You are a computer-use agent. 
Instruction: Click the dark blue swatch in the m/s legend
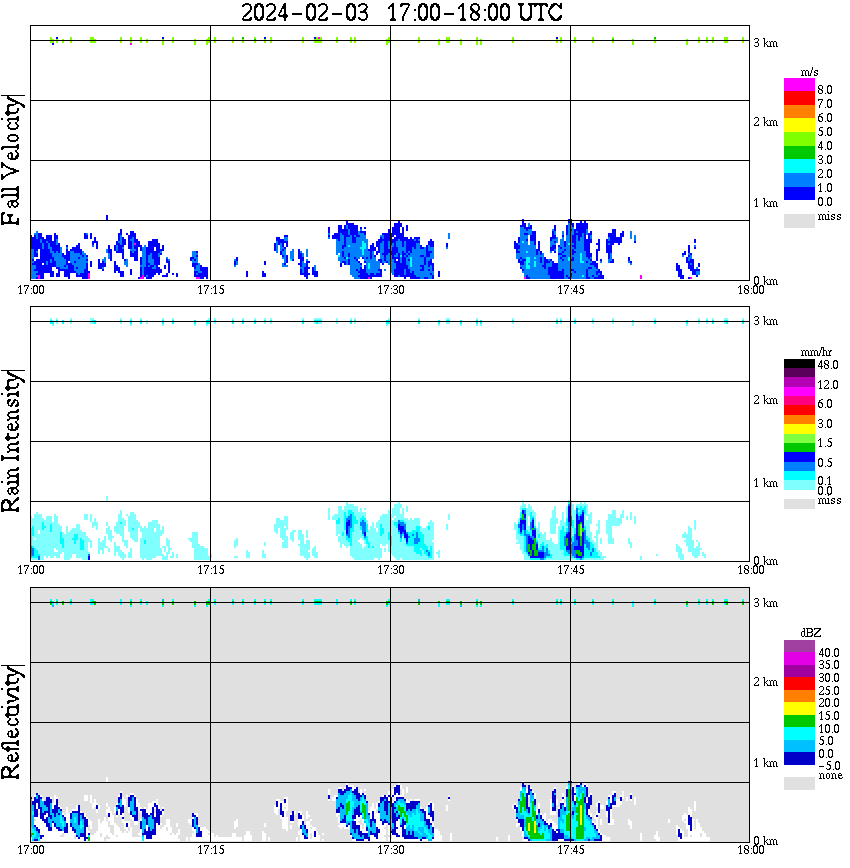pos(799,193)
